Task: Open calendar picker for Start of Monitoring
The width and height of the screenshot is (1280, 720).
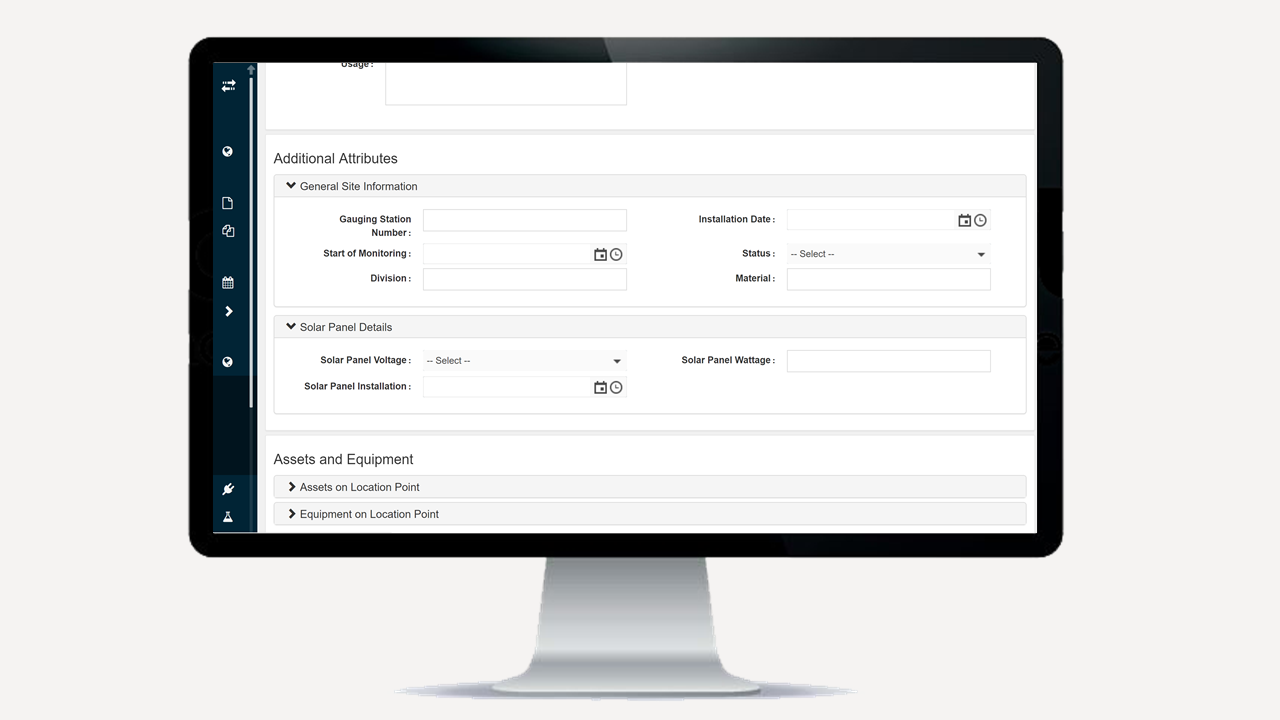Action: click(x=600, y=254)
